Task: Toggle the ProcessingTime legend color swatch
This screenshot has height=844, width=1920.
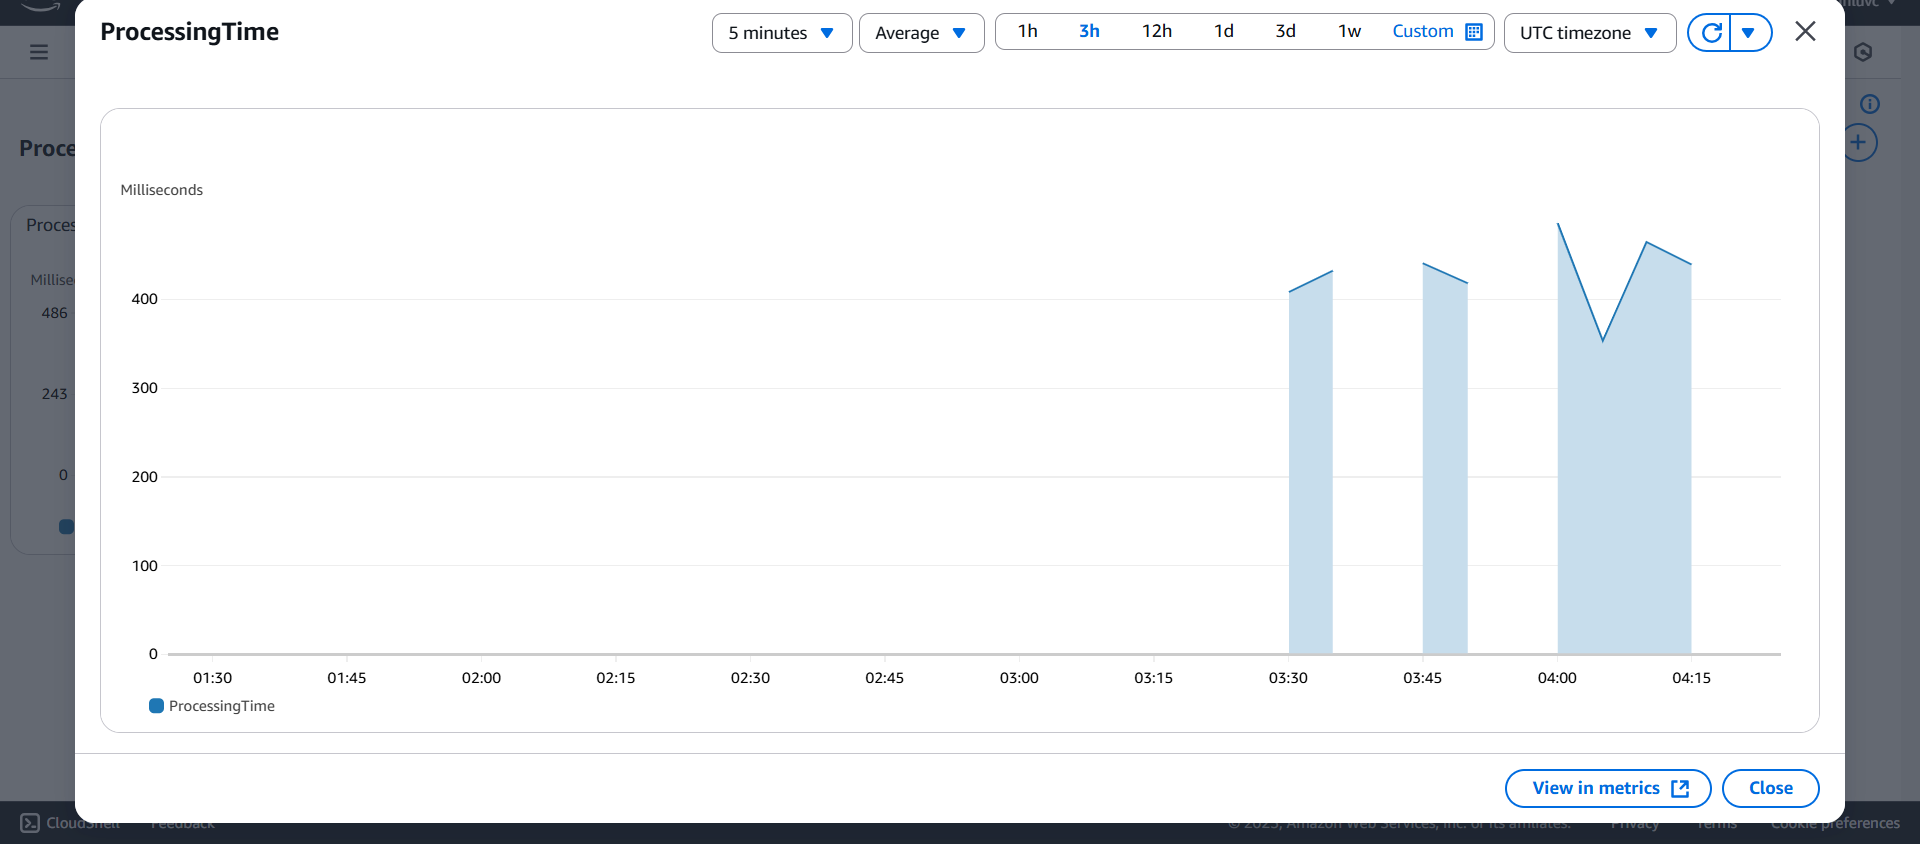Action: 156,706
